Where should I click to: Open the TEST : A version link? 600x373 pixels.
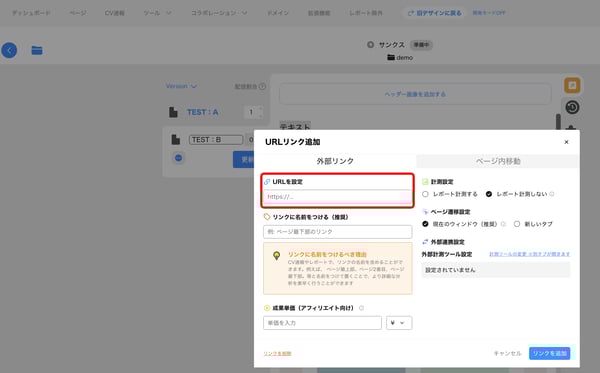click(x=202, y=112)
